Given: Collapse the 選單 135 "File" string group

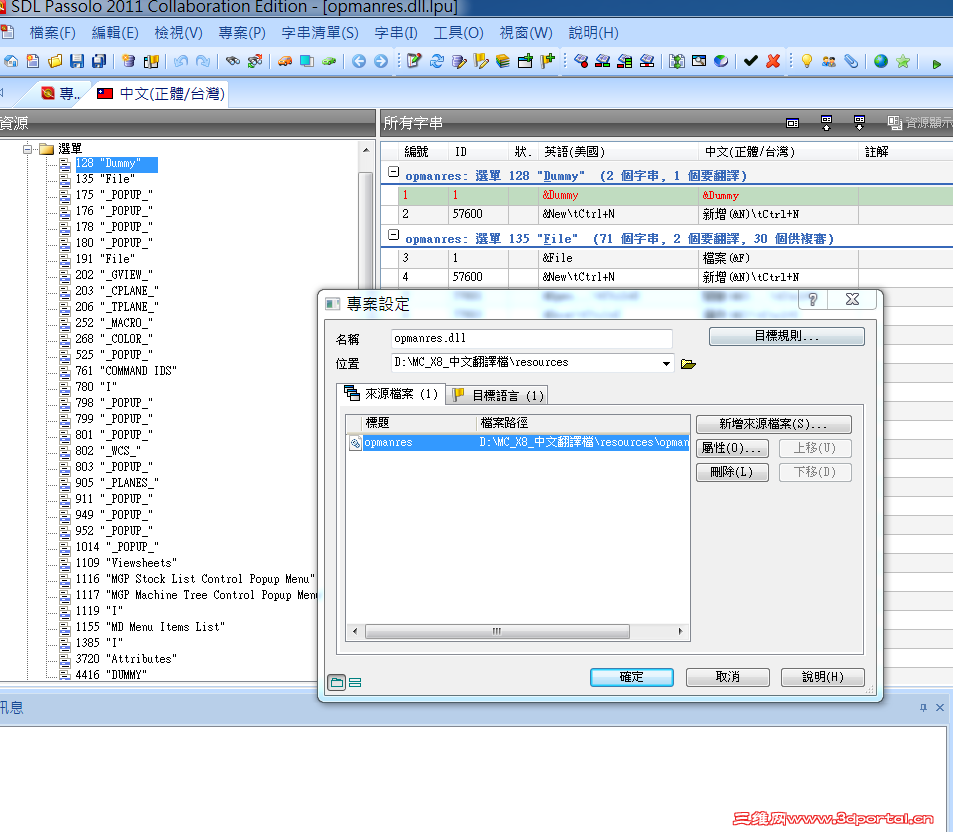Looking at the screenshot, I should click(x=393, y=235).
